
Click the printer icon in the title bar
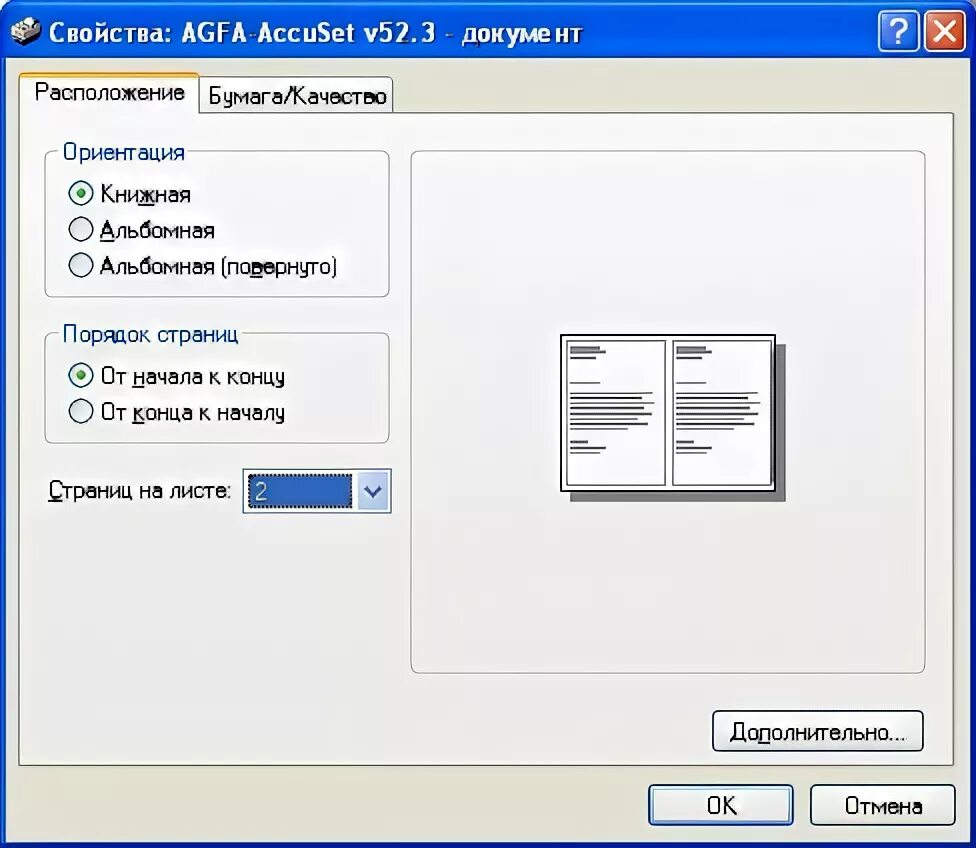(26, 31)
